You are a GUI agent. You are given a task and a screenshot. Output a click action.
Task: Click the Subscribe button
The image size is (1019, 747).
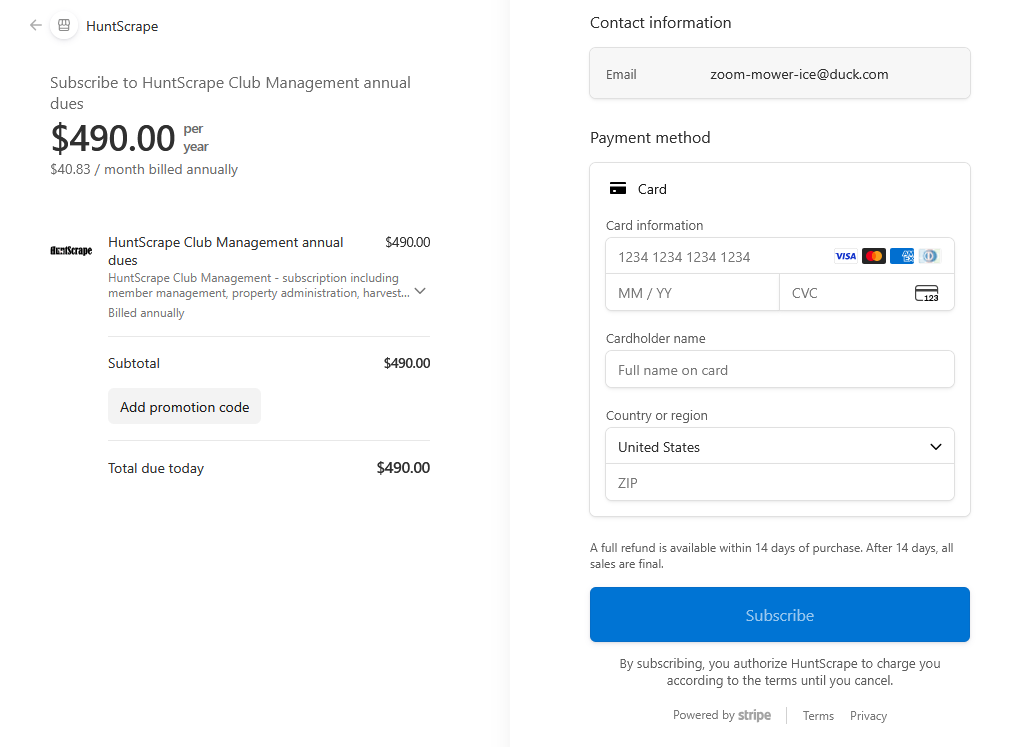pyautogui.click(x=779, y=614)
